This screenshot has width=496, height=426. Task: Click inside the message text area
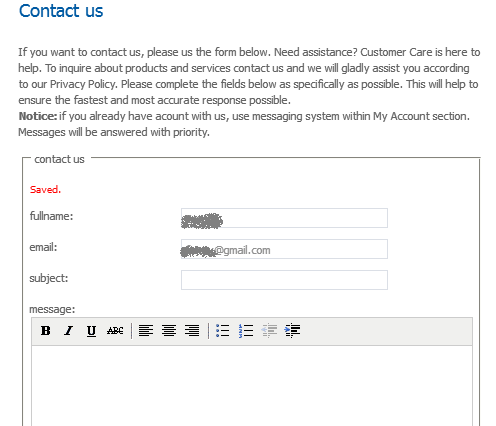click(252, 386)
